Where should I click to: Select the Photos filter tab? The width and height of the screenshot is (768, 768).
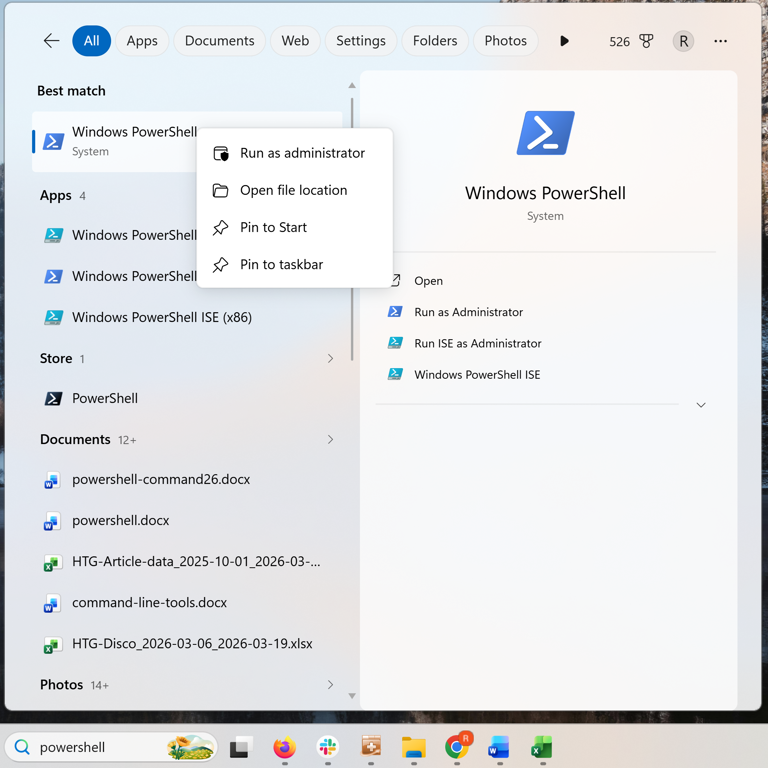505,41
